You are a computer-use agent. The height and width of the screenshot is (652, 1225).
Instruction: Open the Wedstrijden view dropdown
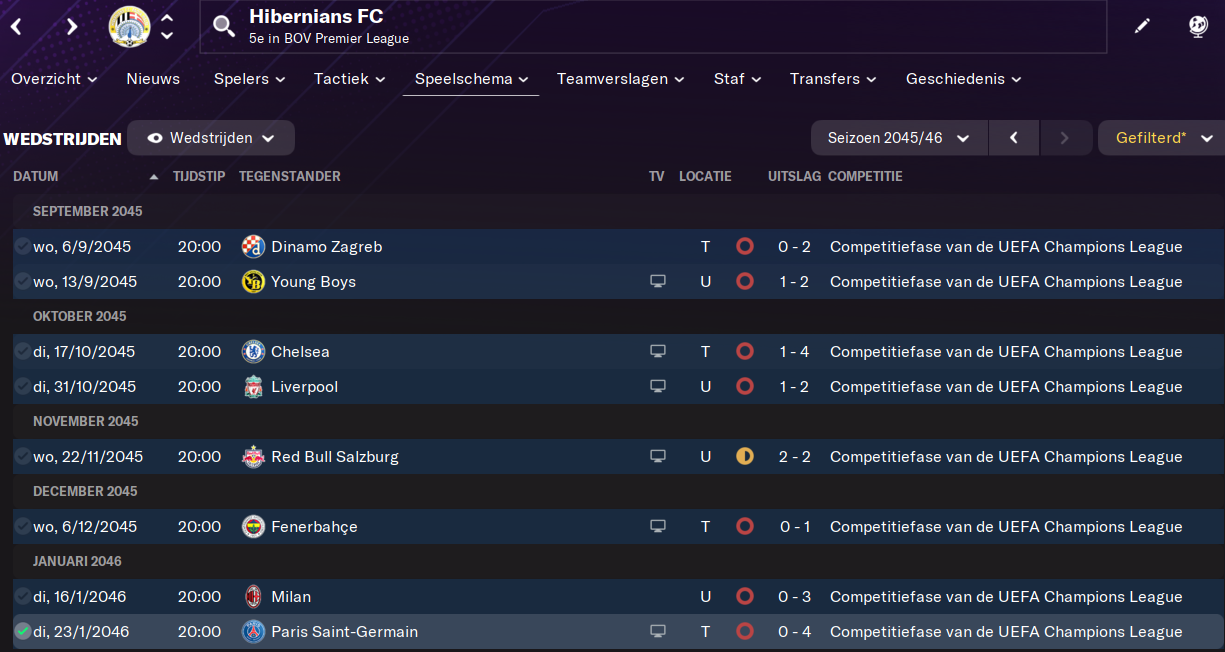[211, 138]
